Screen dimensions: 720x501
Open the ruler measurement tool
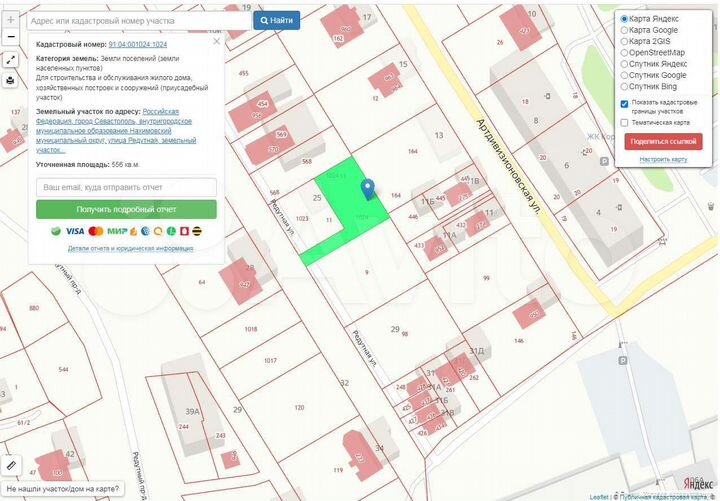tap(11, 465)
